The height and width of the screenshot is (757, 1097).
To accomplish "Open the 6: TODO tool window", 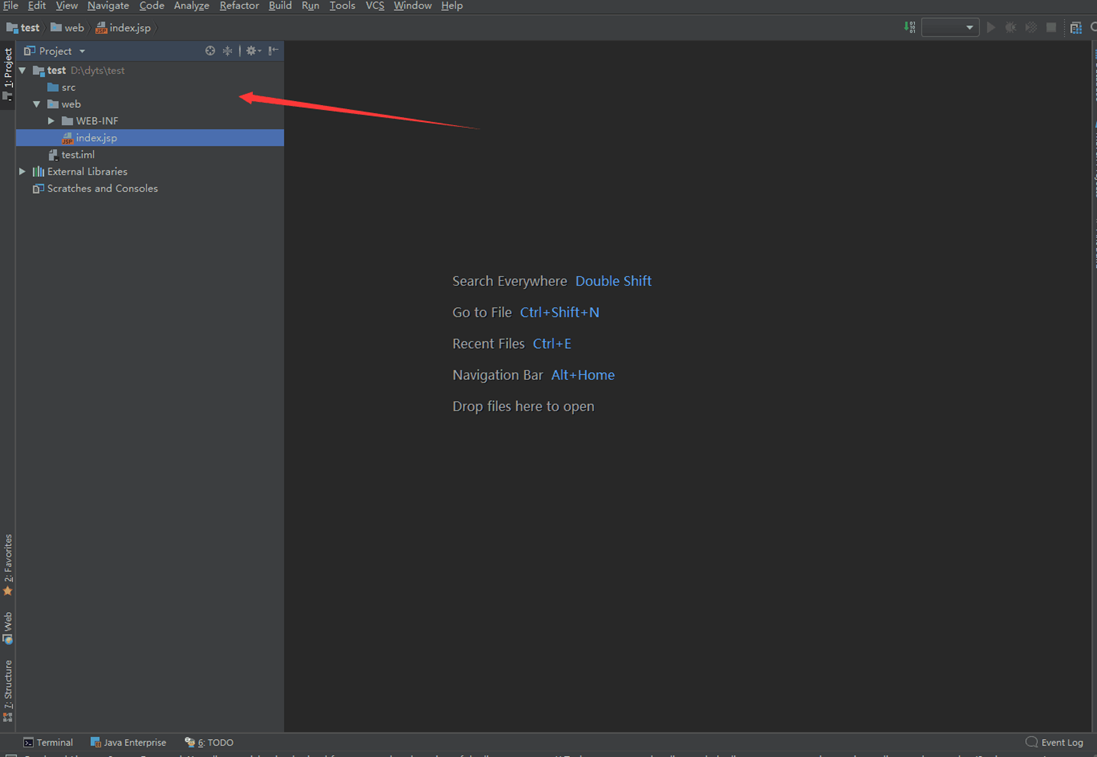I will (209, 742).
